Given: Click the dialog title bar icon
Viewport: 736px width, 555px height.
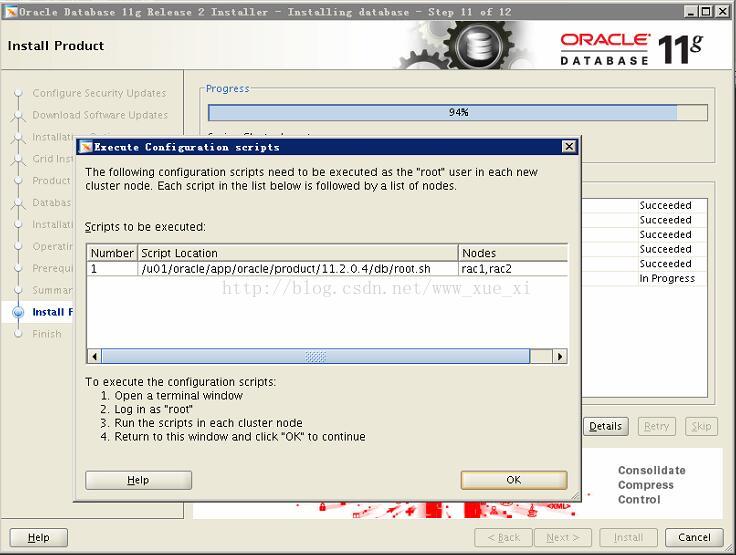Looking at the screenshot, I should pyautogui.click(x=86, y=147).
